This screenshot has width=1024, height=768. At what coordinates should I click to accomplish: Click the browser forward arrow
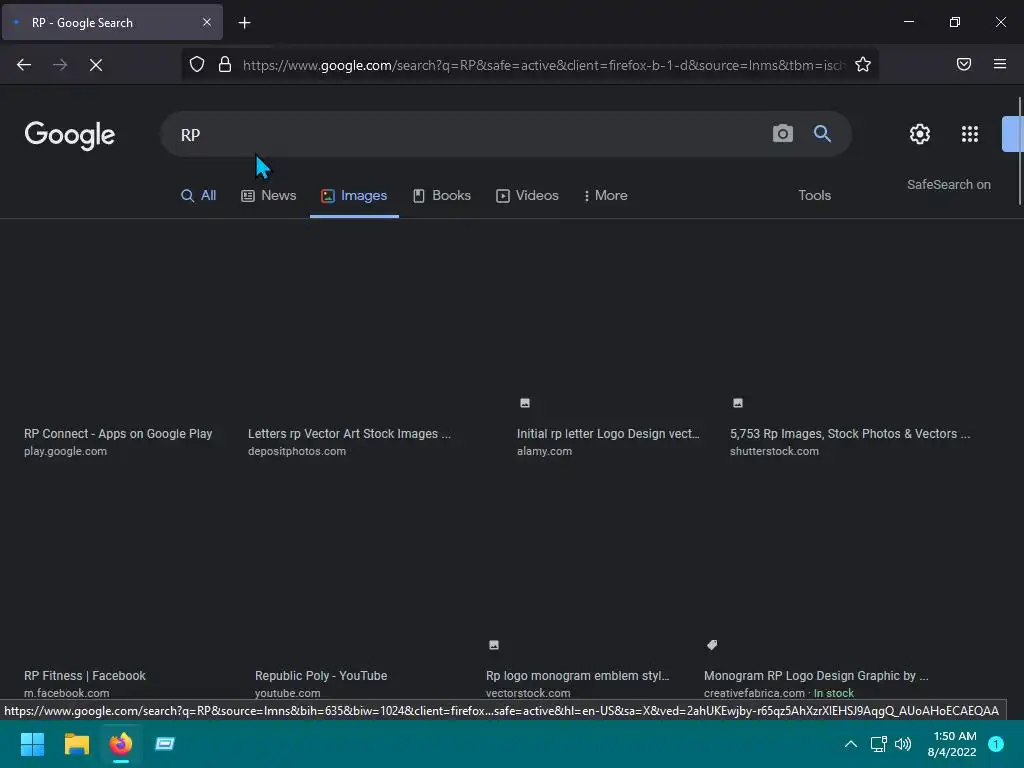60,65
